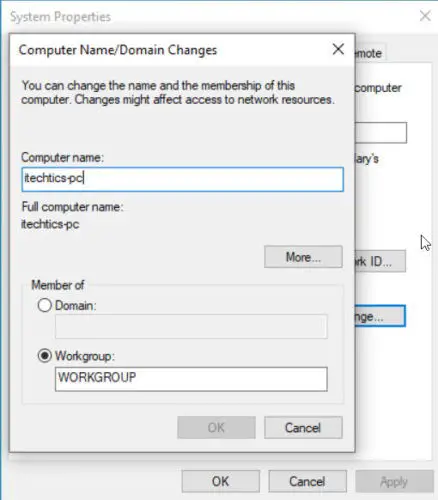Click the partially hidden Change... button
This screenshot has width=438, height=500.
point(380,316)
